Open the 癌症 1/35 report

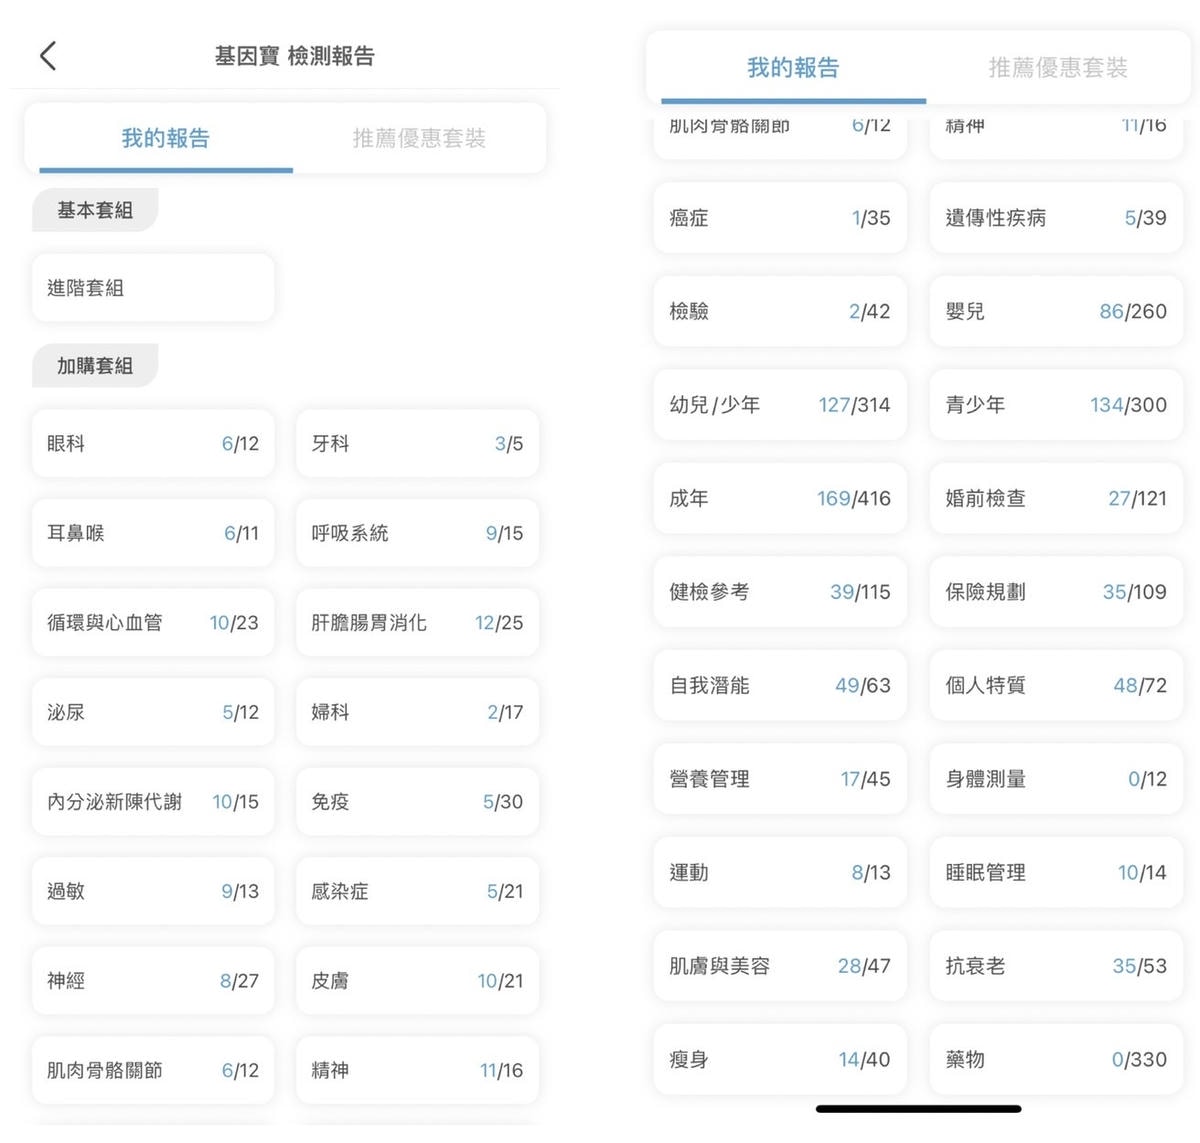pyautogui.click(x=780, y=218)
